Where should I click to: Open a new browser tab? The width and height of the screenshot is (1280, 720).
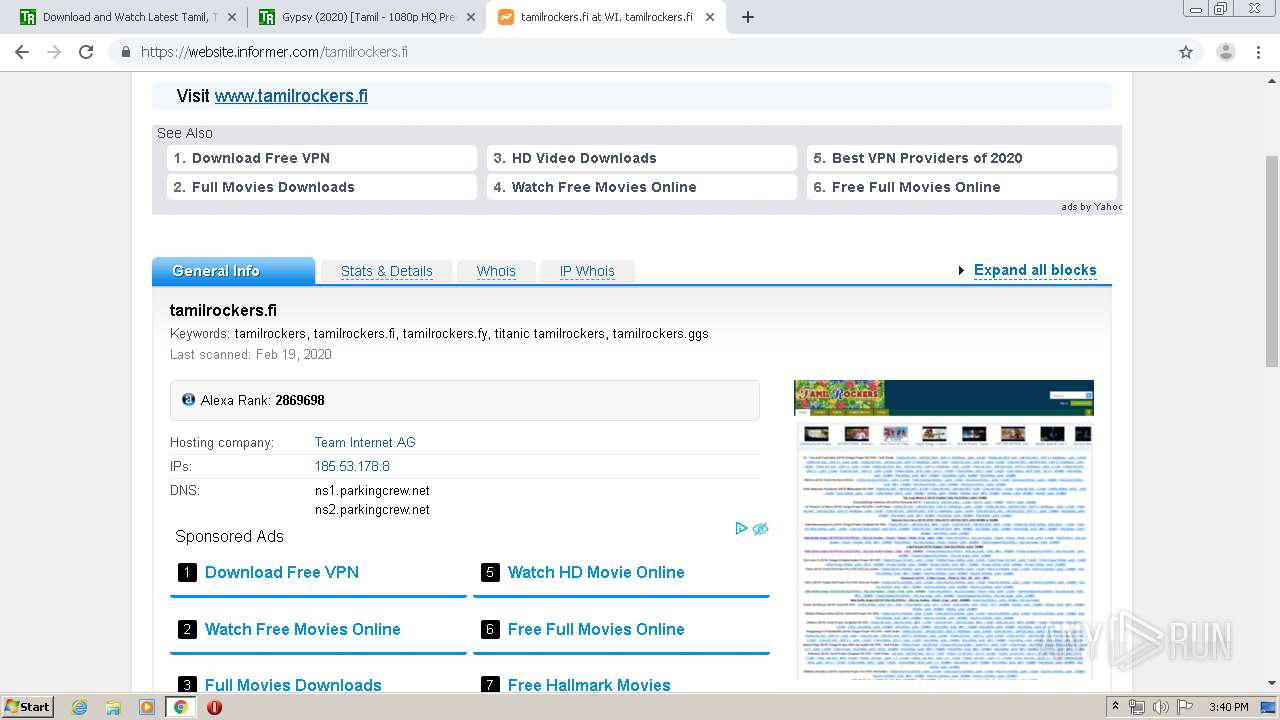[748, 17]
